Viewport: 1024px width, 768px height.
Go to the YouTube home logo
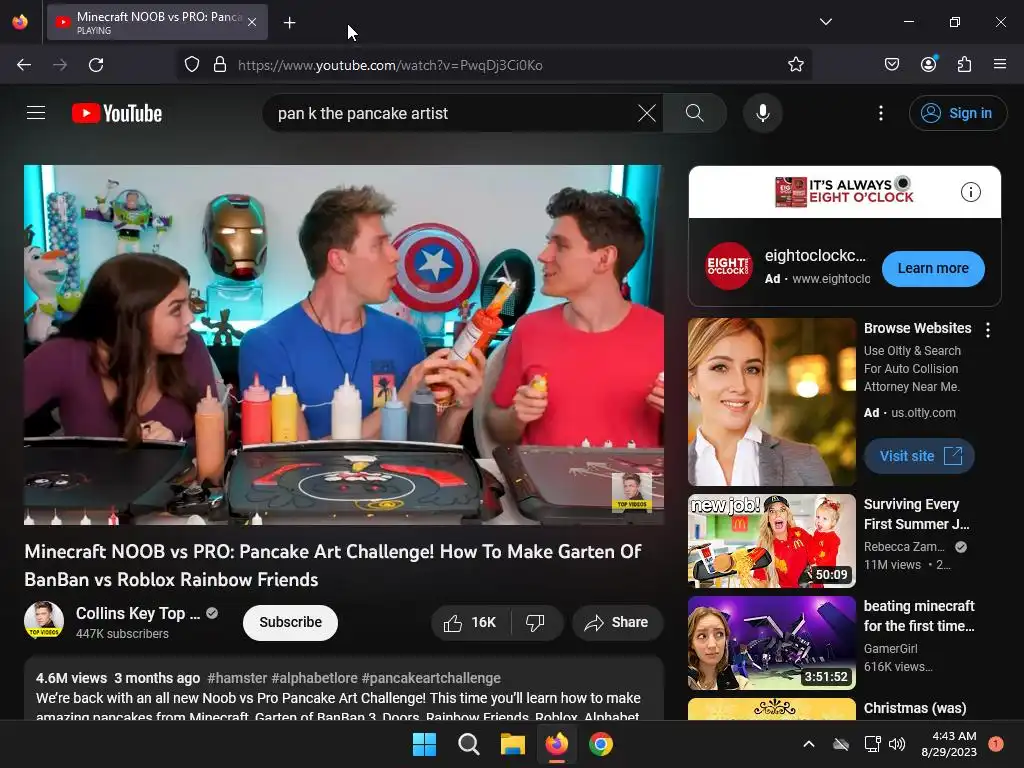[x=117, y=113]
